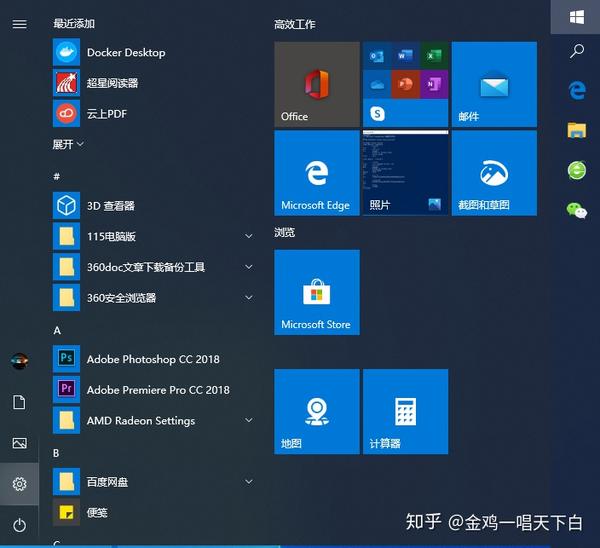
Task: Open the 360doc文章下载备份工具 folder item
Action: (x=153, y=267)
